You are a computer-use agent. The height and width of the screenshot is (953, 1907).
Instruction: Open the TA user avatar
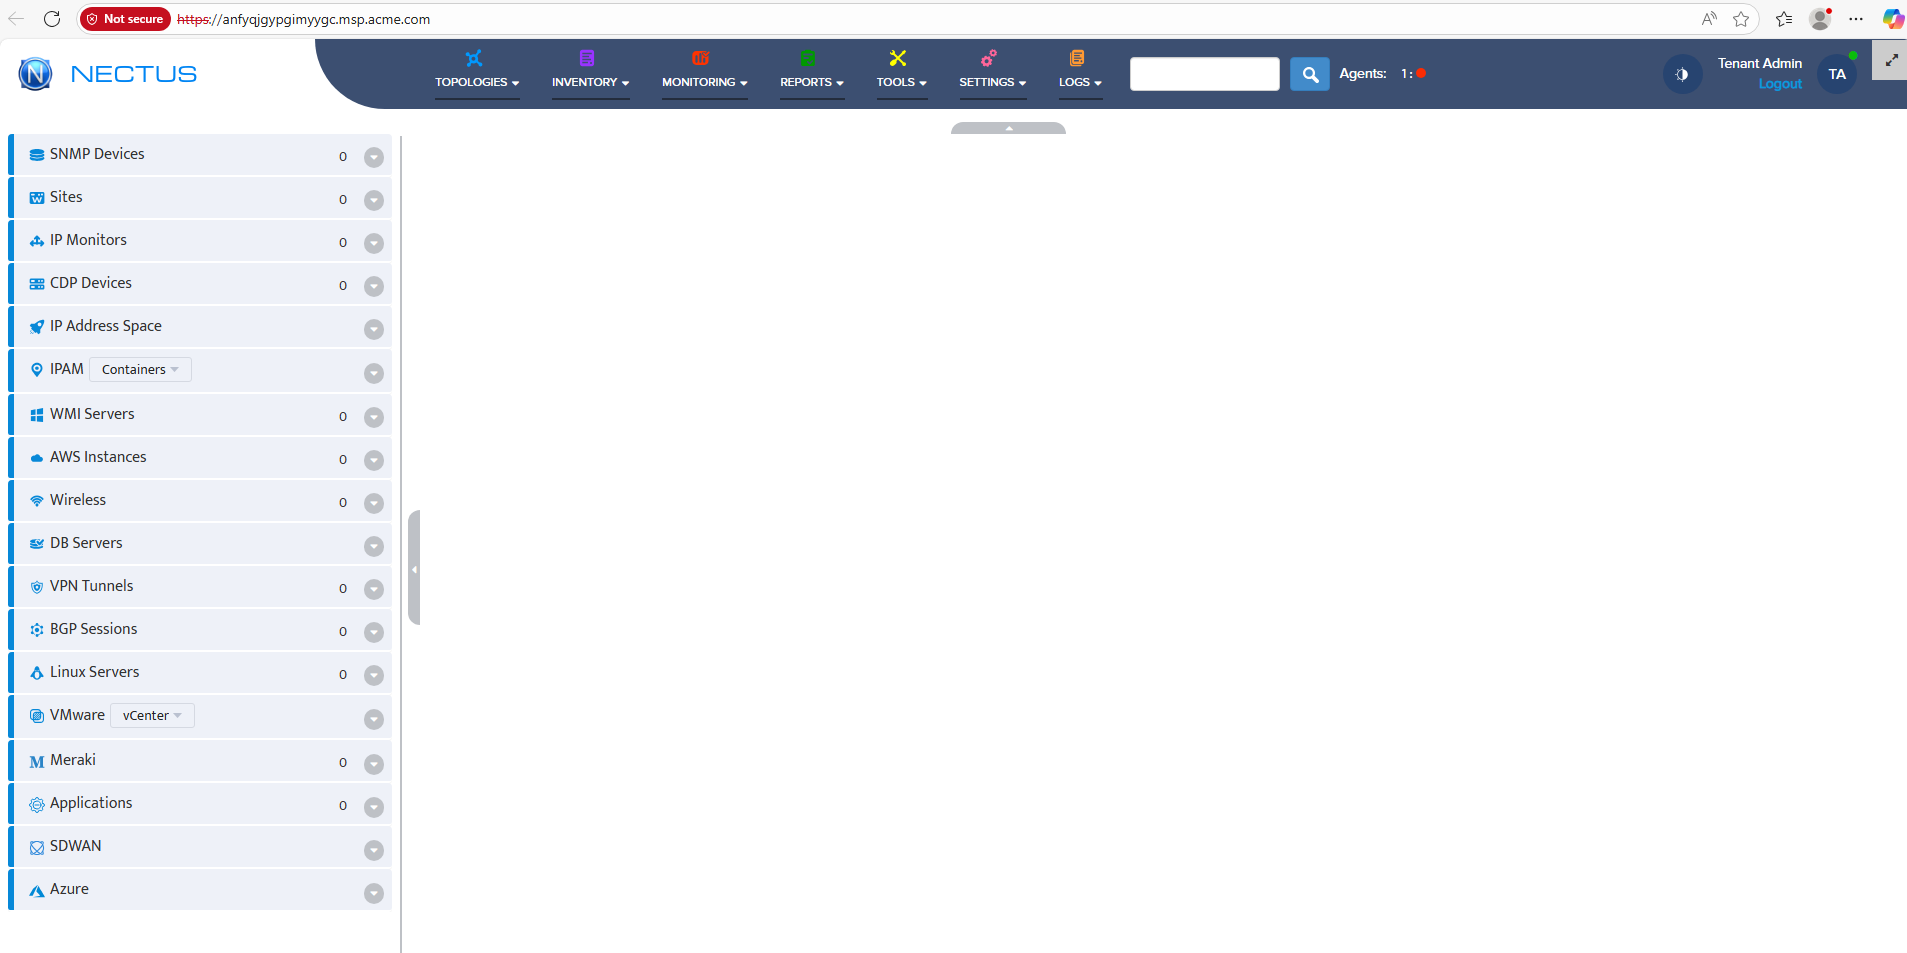pyautogui.click(x=1836, y=74)
